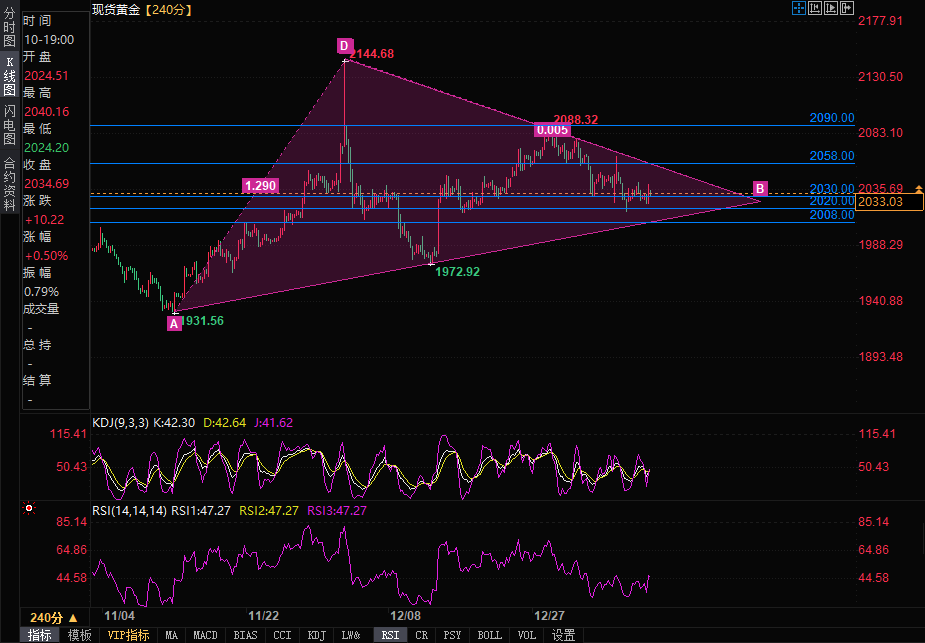Open 合约资料 side tab
Image resolution: width=925 pixels, height=643 pixels.
point(9,177)
